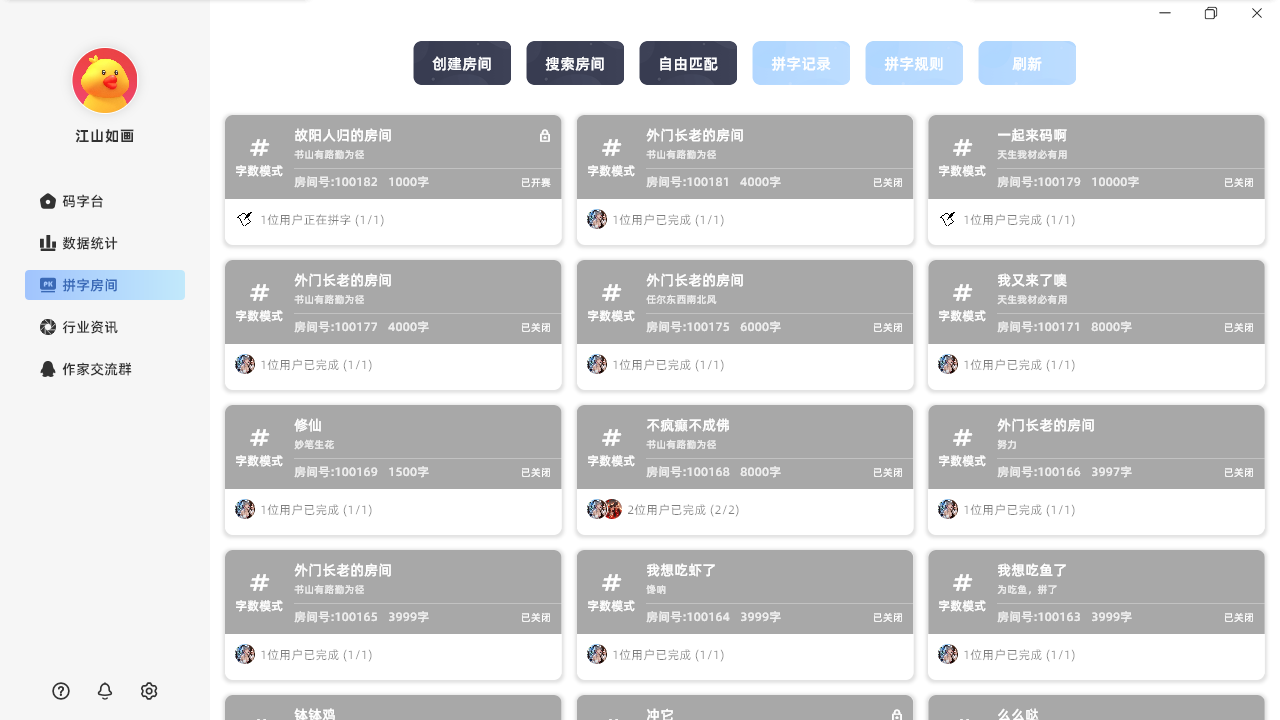The height and width of the screenshot is (720, 1280).
Task: Start 自由匹配 matching
Action: 688,63
